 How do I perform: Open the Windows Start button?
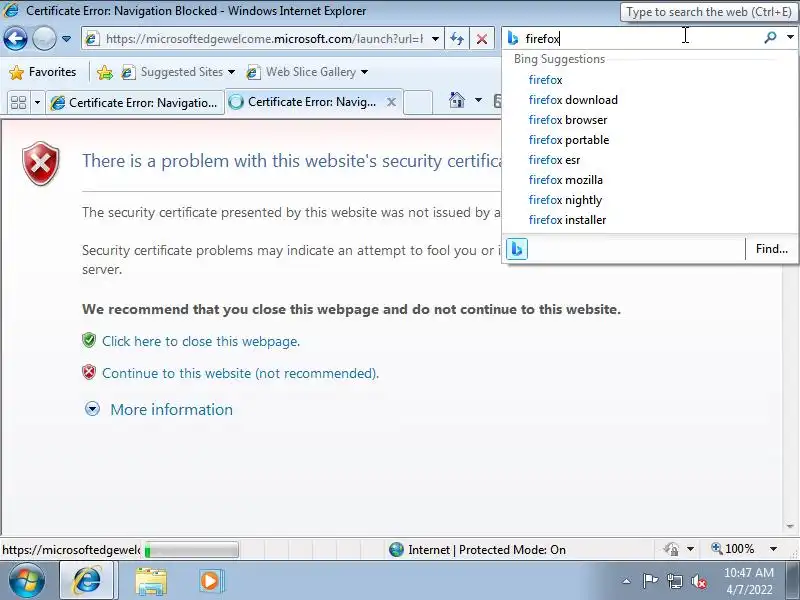tap(27, 581)
